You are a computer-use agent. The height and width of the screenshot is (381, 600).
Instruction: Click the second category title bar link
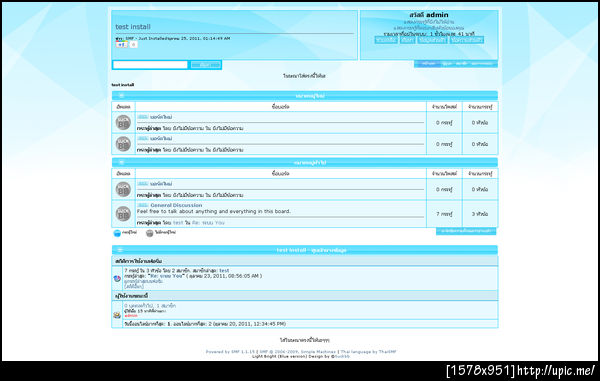pos(310,163)
